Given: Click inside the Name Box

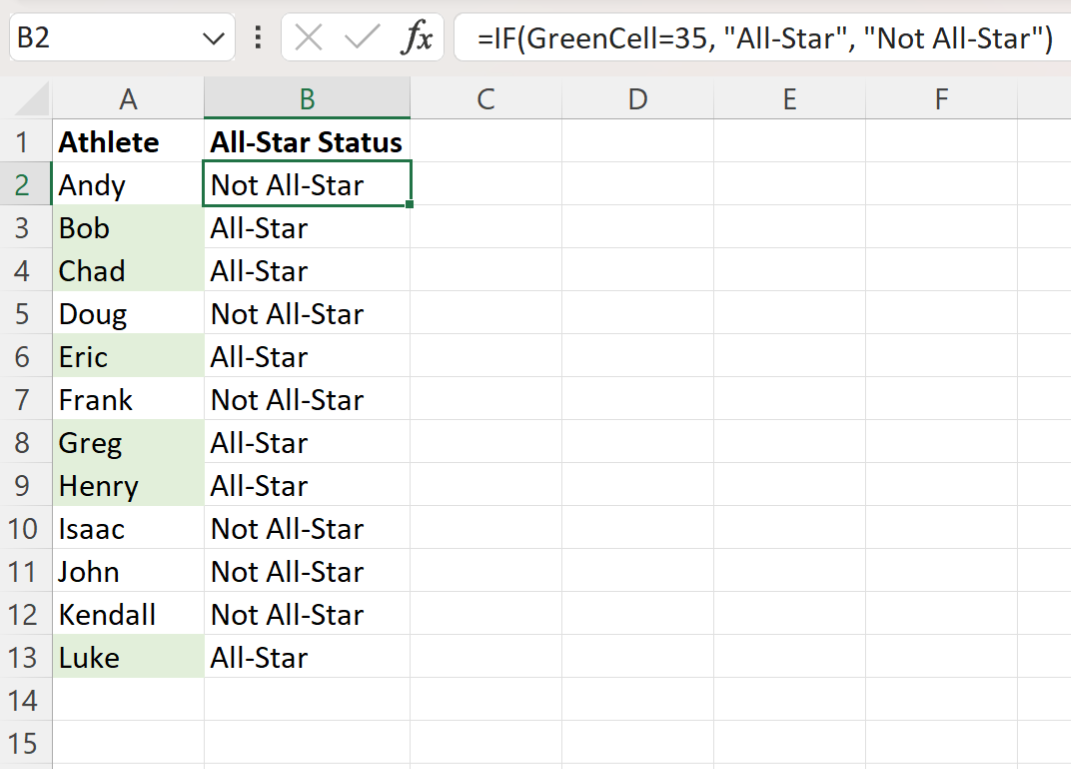Looking at the screenshot, I should coord(110,38).
